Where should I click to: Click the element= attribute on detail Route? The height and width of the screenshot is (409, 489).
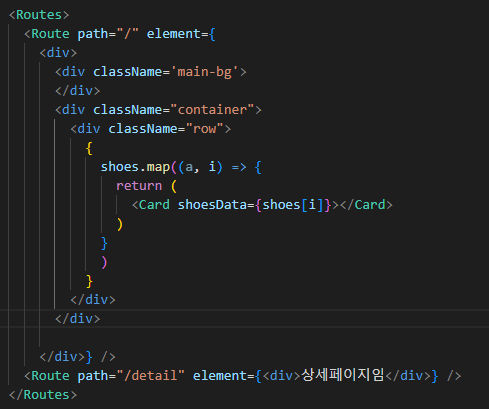pos(223,376)
